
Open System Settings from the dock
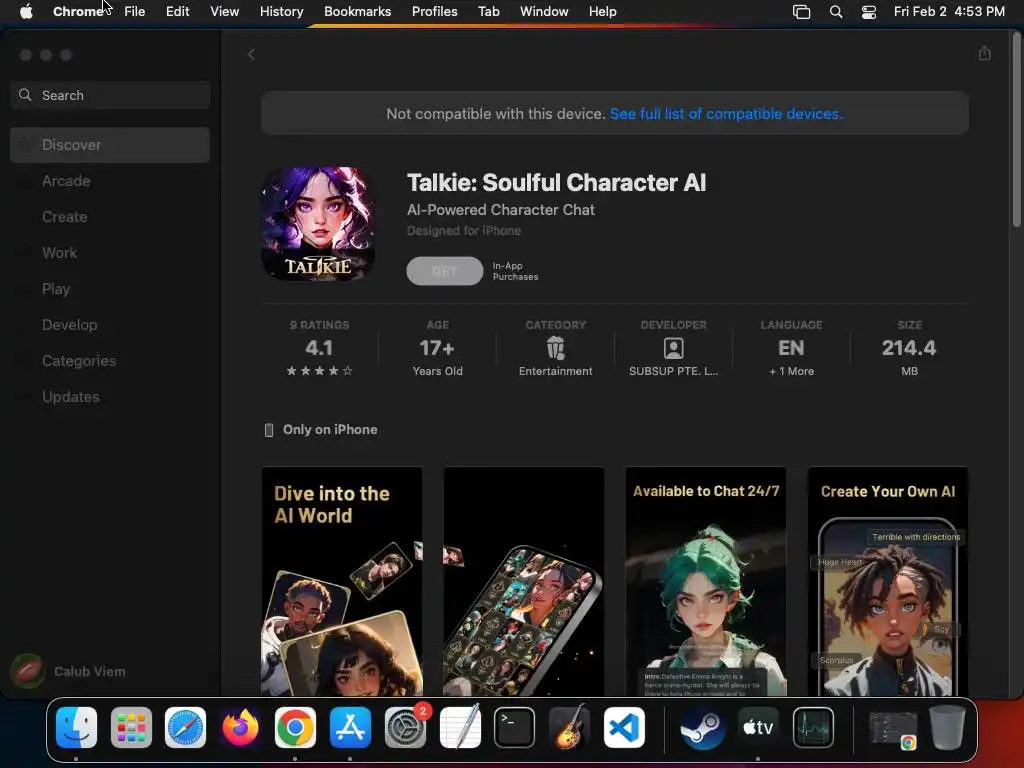(x=405, y=727)
